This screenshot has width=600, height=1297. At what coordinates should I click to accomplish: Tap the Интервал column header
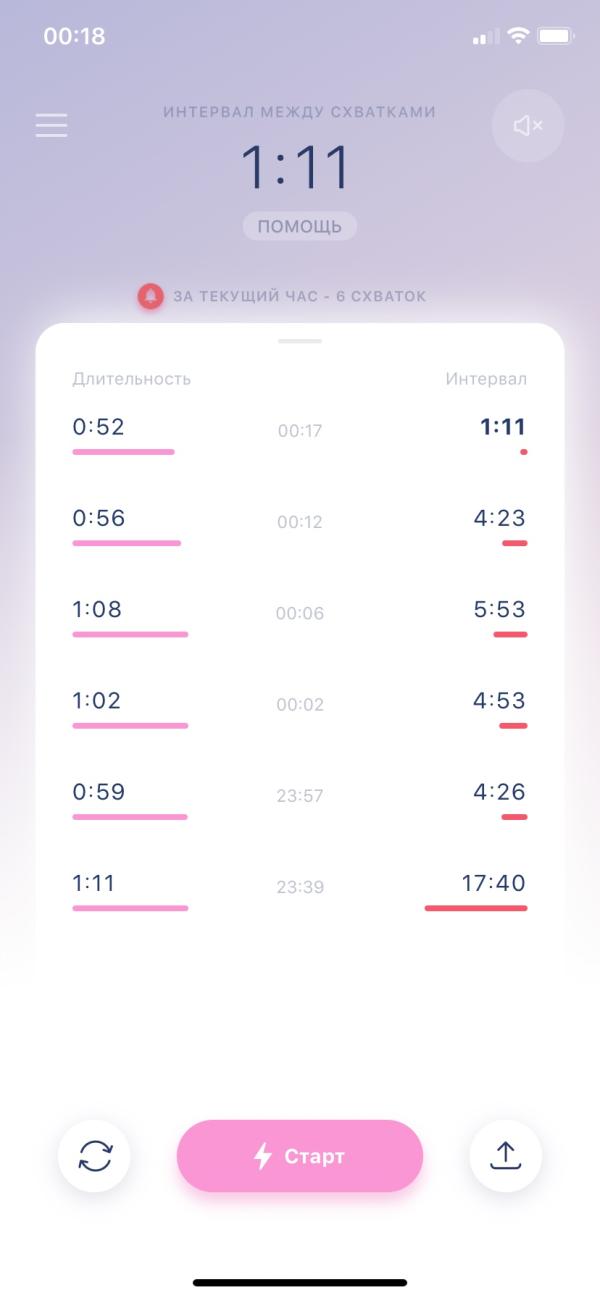[x=486, y=379]
